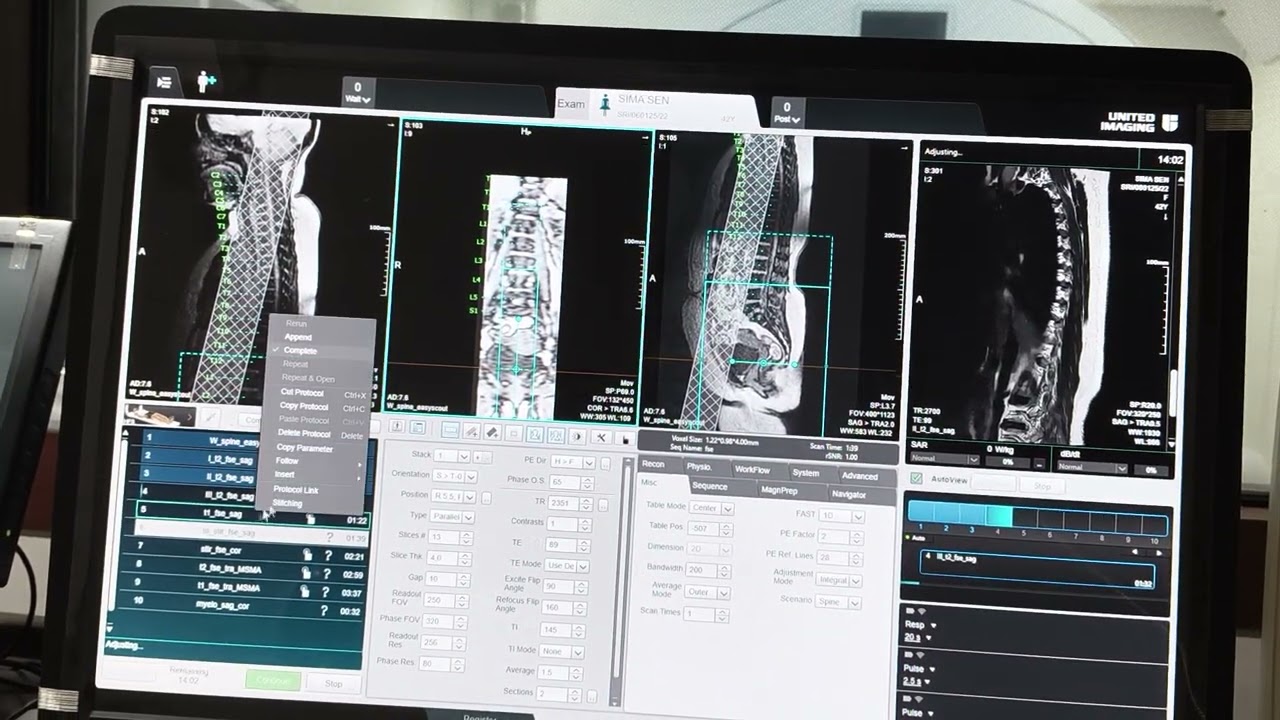This screenshot has width=1280, height=720.
Task: Choose Delete Protocol in the context menu
Action: coord(304,434)
